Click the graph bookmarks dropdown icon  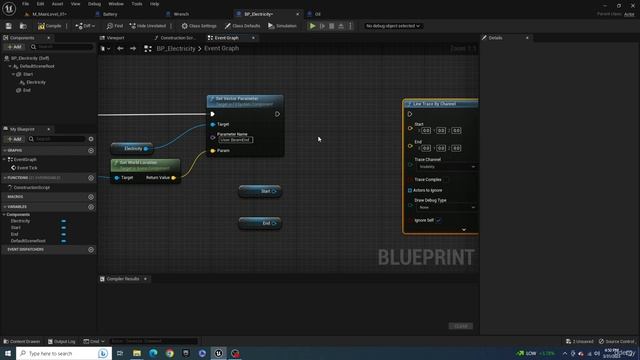tap(105, 49)
